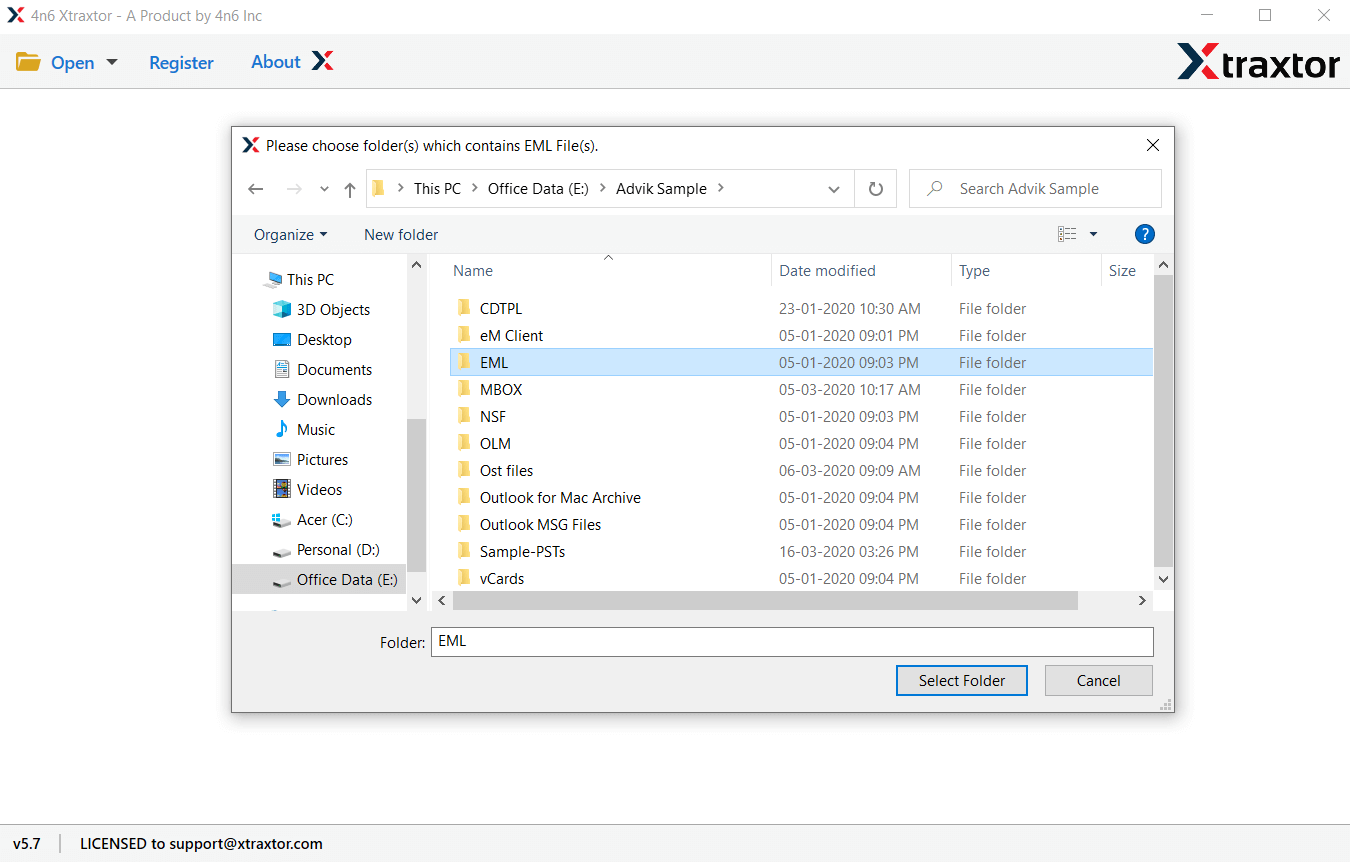Click the Select Folder button

click(x=962, y=680)
